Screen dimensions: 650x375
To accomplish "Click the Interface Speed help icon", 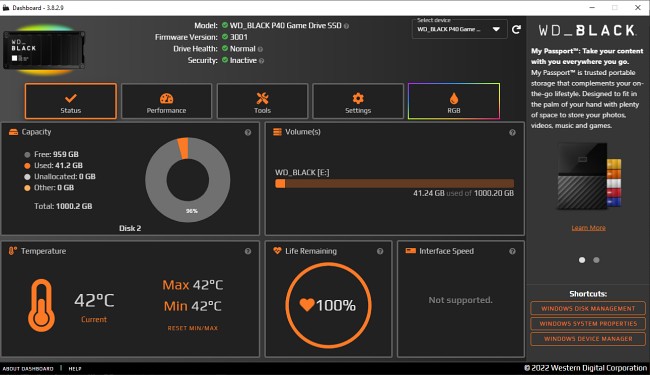I will pyautogui.click(x=512, y=251).
